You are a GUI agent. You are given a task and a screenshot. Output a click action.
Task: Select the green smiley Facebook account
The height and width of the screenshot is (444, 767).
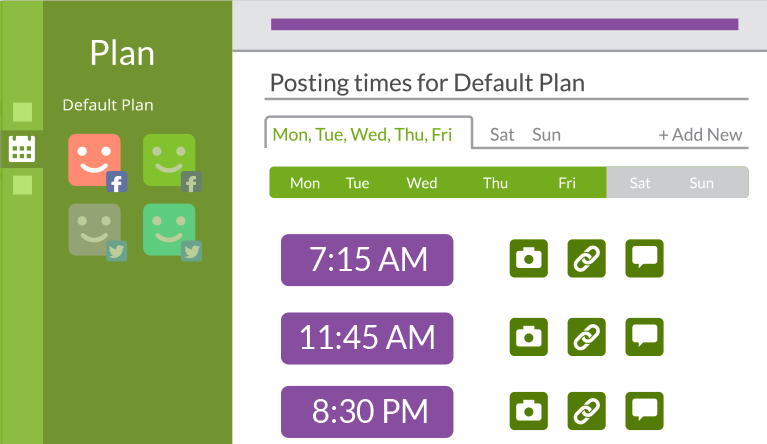tap(172, 162)
